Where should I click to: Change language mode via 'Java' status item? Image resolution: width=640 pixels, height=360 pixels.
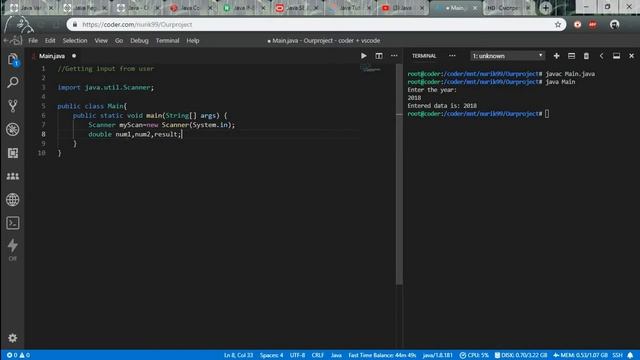point(336,355)
